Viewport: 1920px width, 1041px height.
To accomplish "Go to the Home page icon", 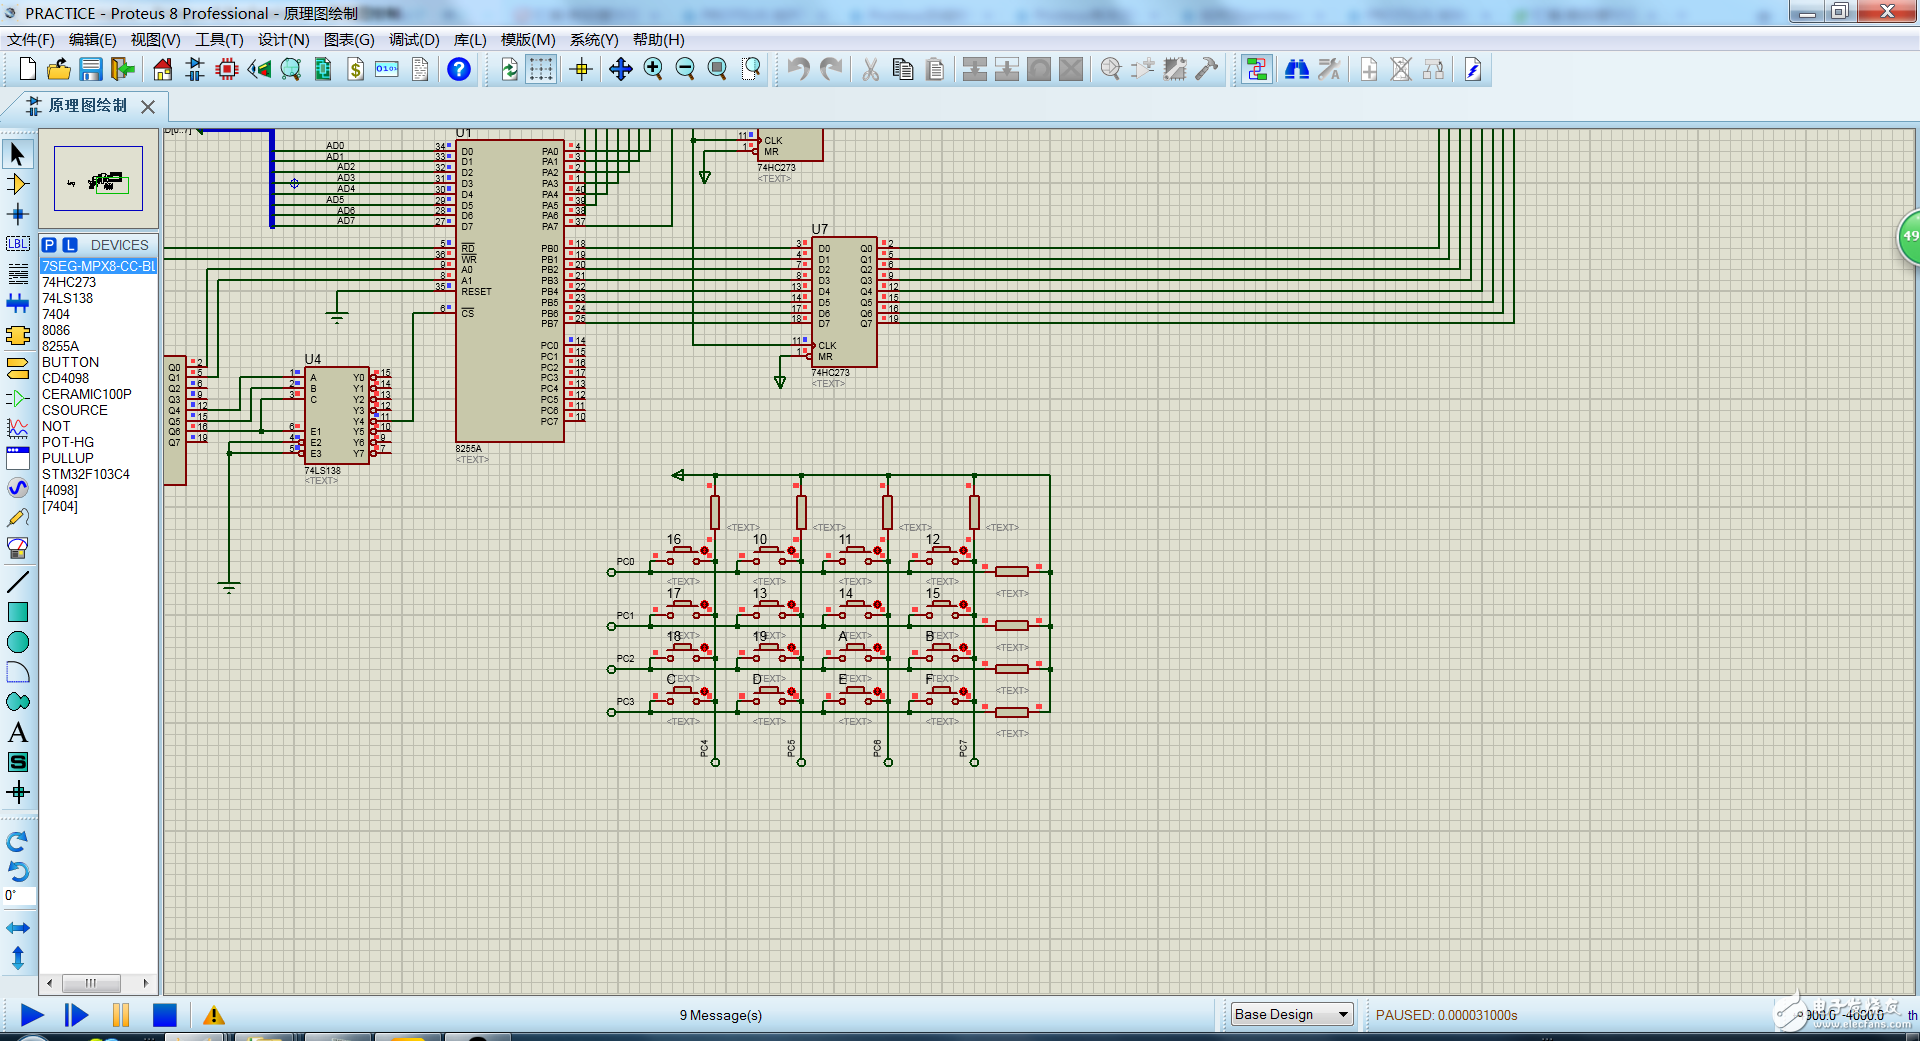I will [x=162, y=69].
